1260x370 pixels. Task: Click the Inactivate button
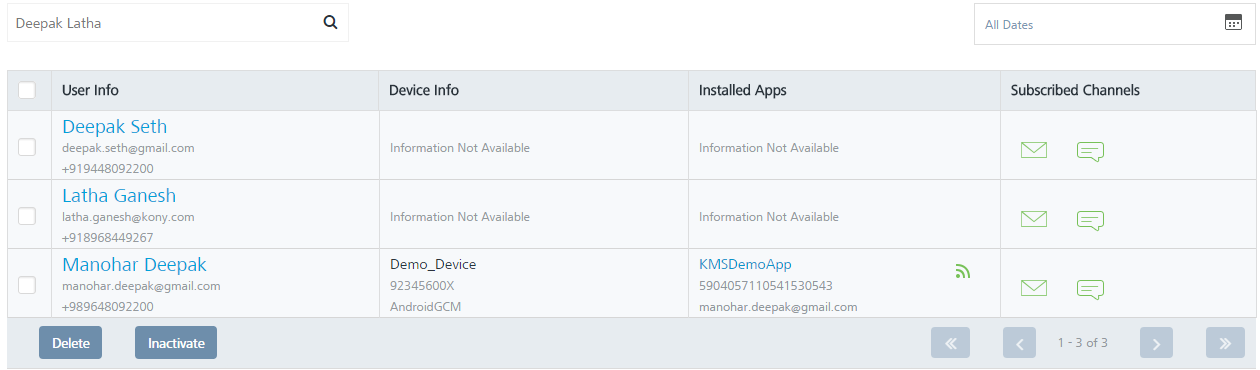point(176,343)
